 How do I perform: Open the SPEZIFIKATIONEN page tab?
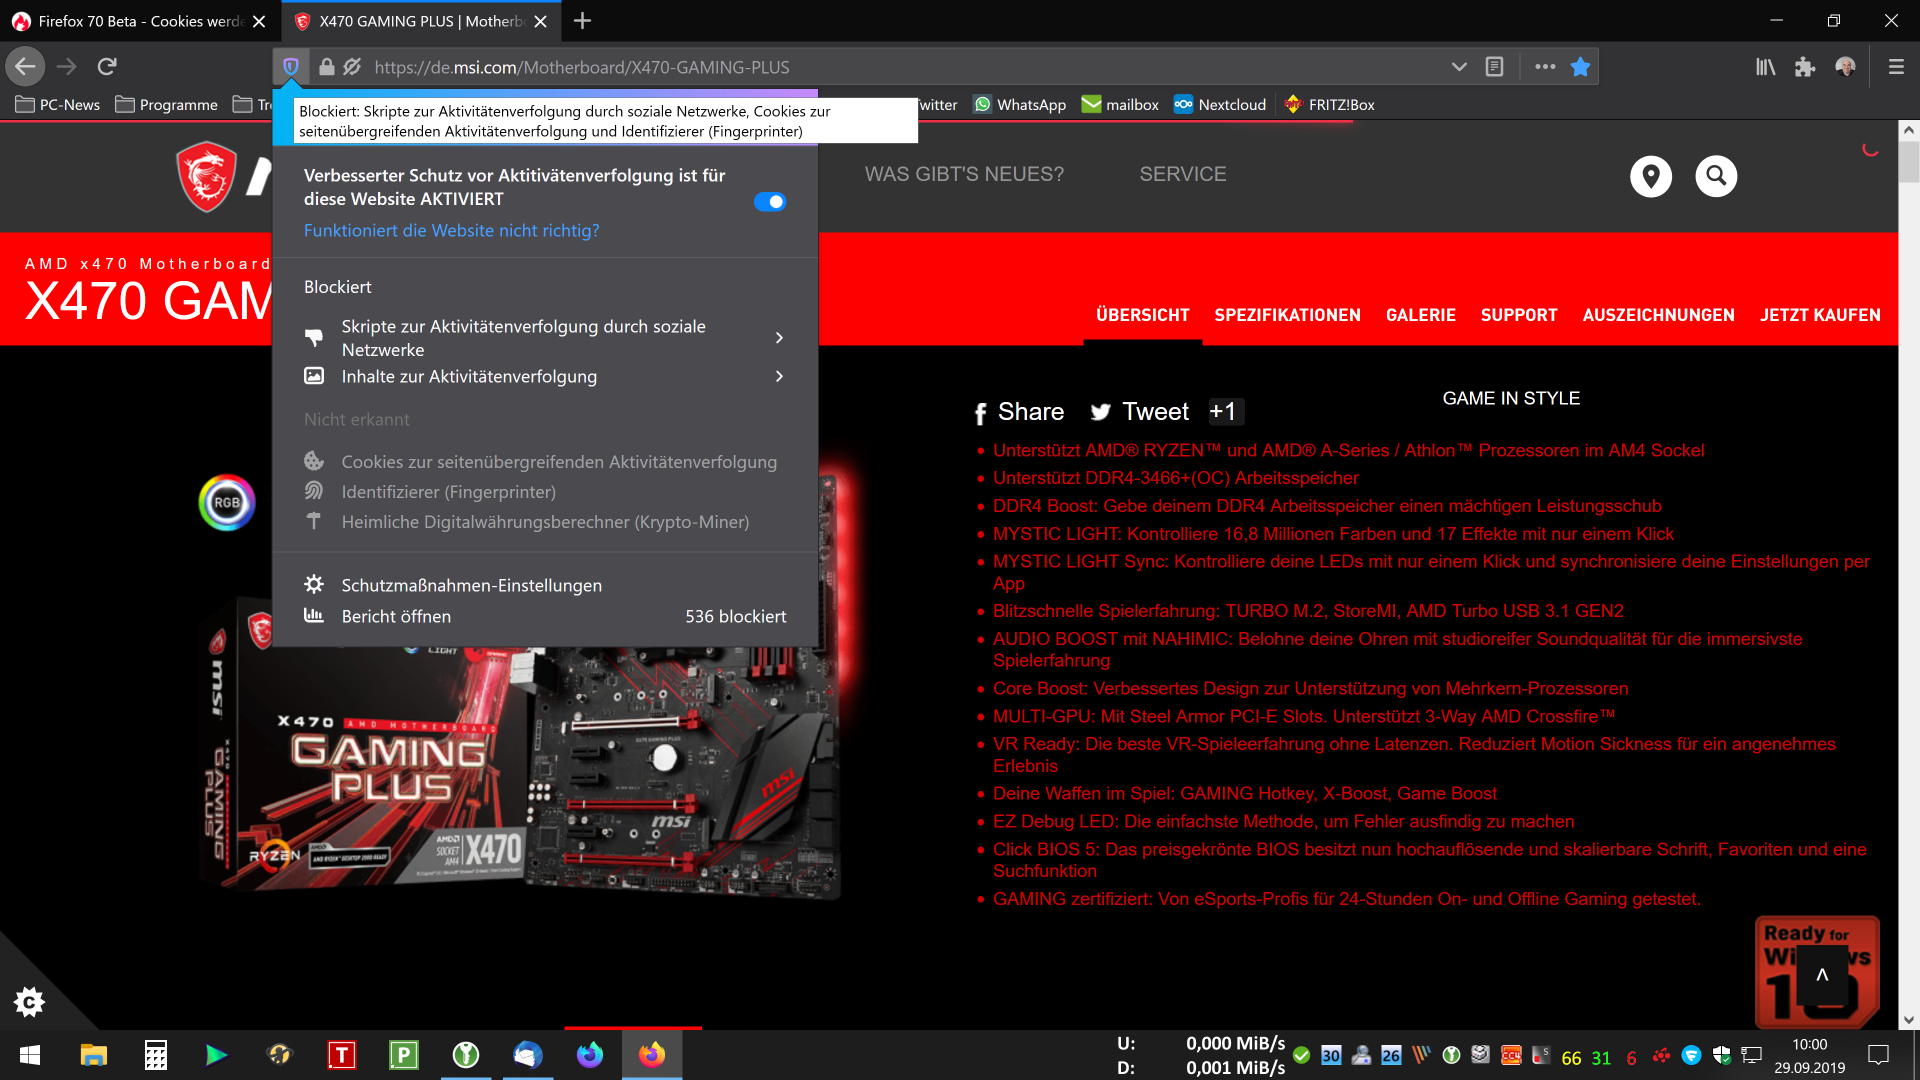tap(1287, 315)
